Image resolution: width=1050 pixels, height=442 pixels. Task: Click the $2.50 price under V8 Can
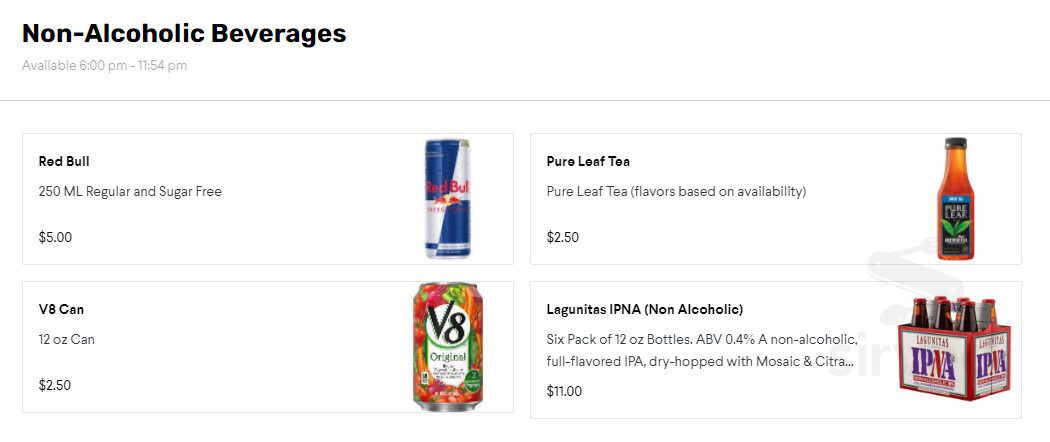(55, 385)
